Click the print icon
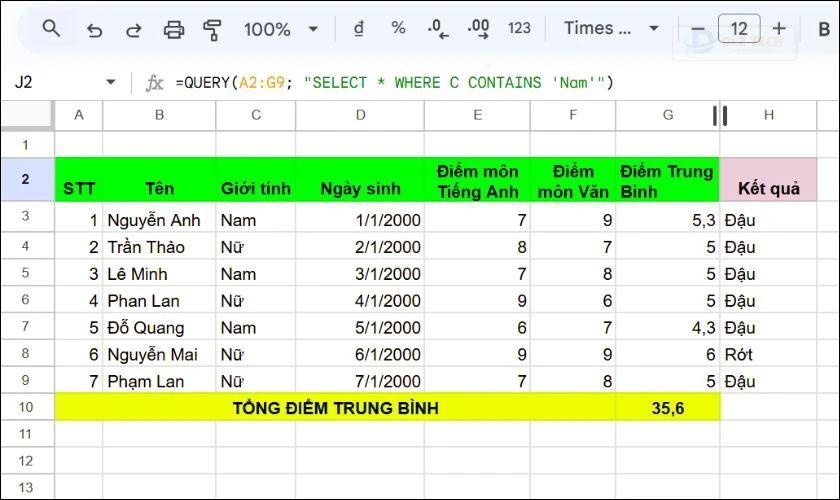The height and width of the screenshot is (500, 840). (174, 29)
